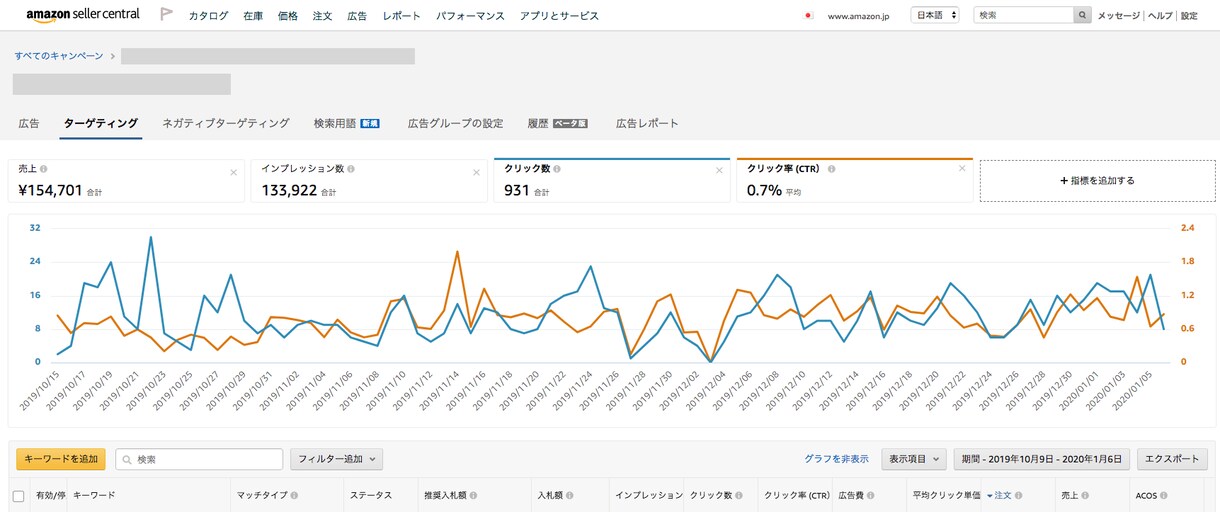Click the magnifier search button in header
Screen dimensions: 1220x512
point(1082,16)
